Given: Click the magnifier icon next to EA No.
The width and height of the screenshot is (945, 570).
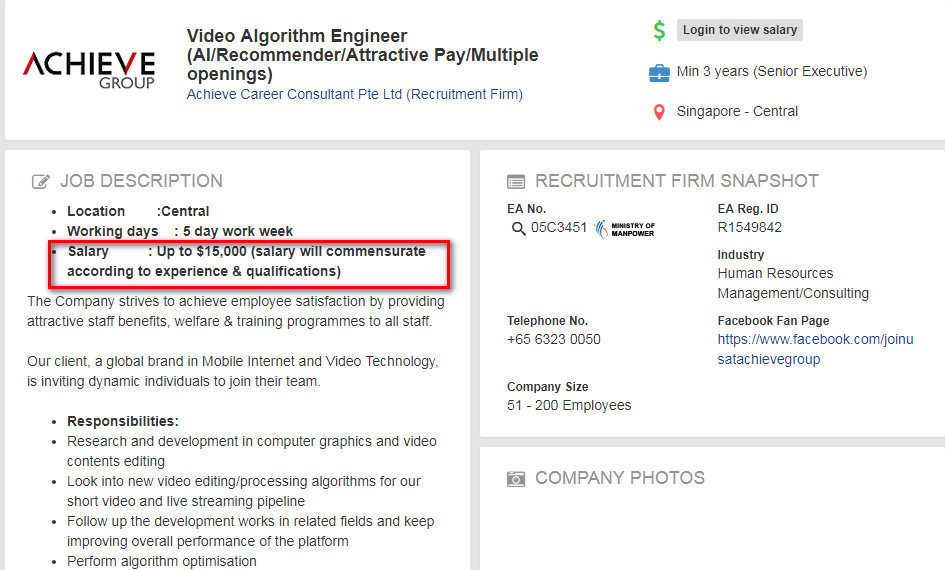Looking at the screenshot, I should [x=518, y=228].
